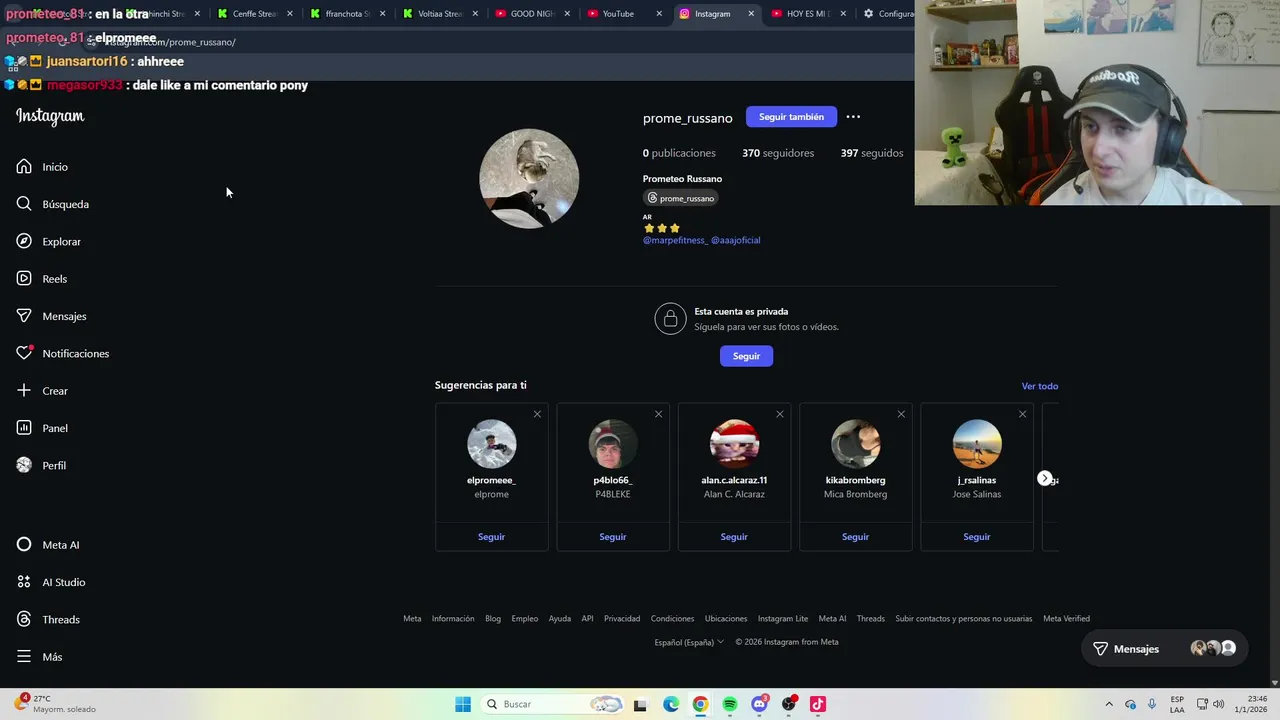Viewport: 1280px width, 720px height.
Task: Switch to the Cenffe Stream browser tab
Action: click(254, 14)
